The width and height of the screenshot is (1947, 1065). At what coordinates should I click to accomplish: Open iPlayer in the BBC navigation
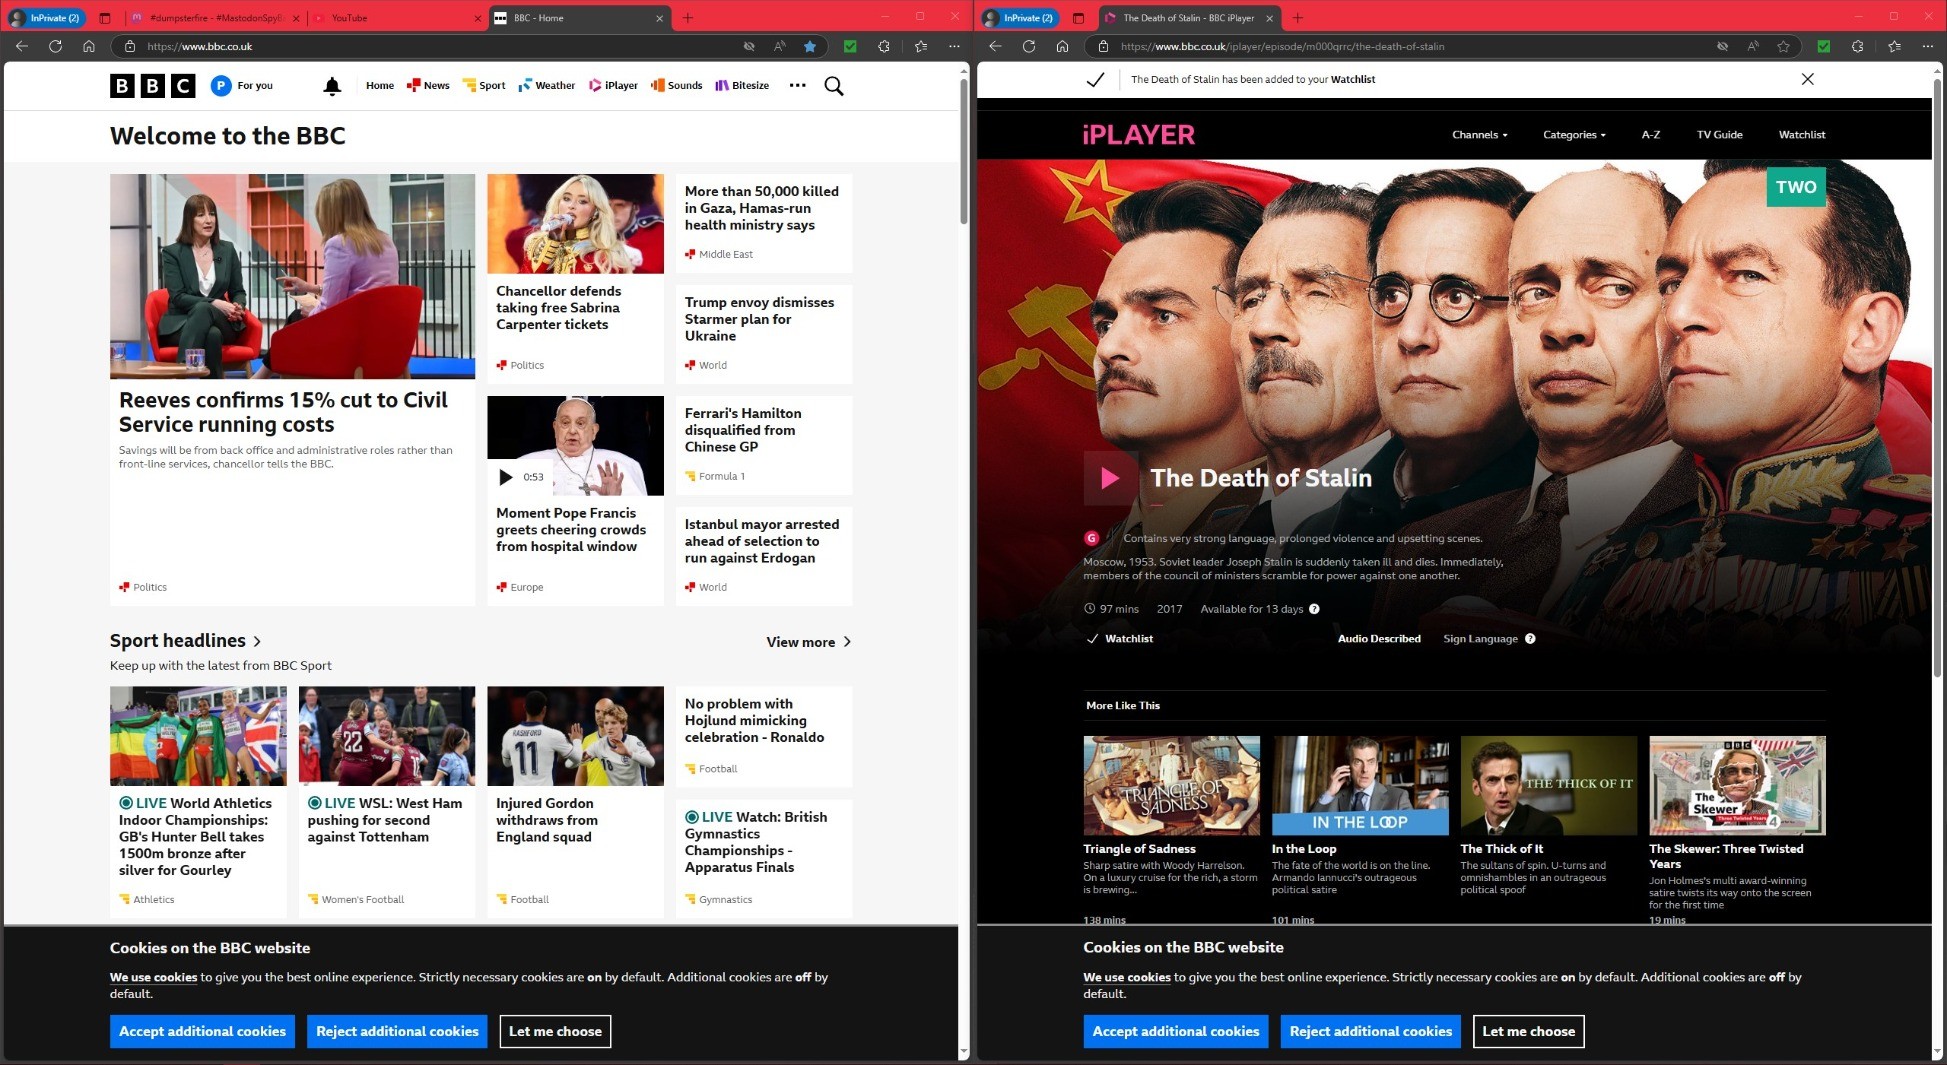pyautogui.click(x=613, y=86)
